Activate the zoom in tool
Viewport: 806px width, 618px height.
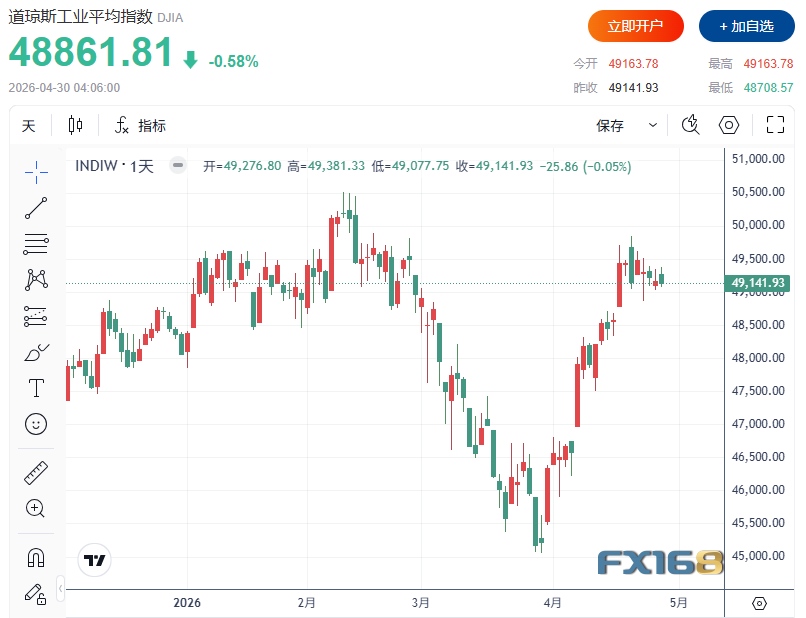(x=35, y=508)
